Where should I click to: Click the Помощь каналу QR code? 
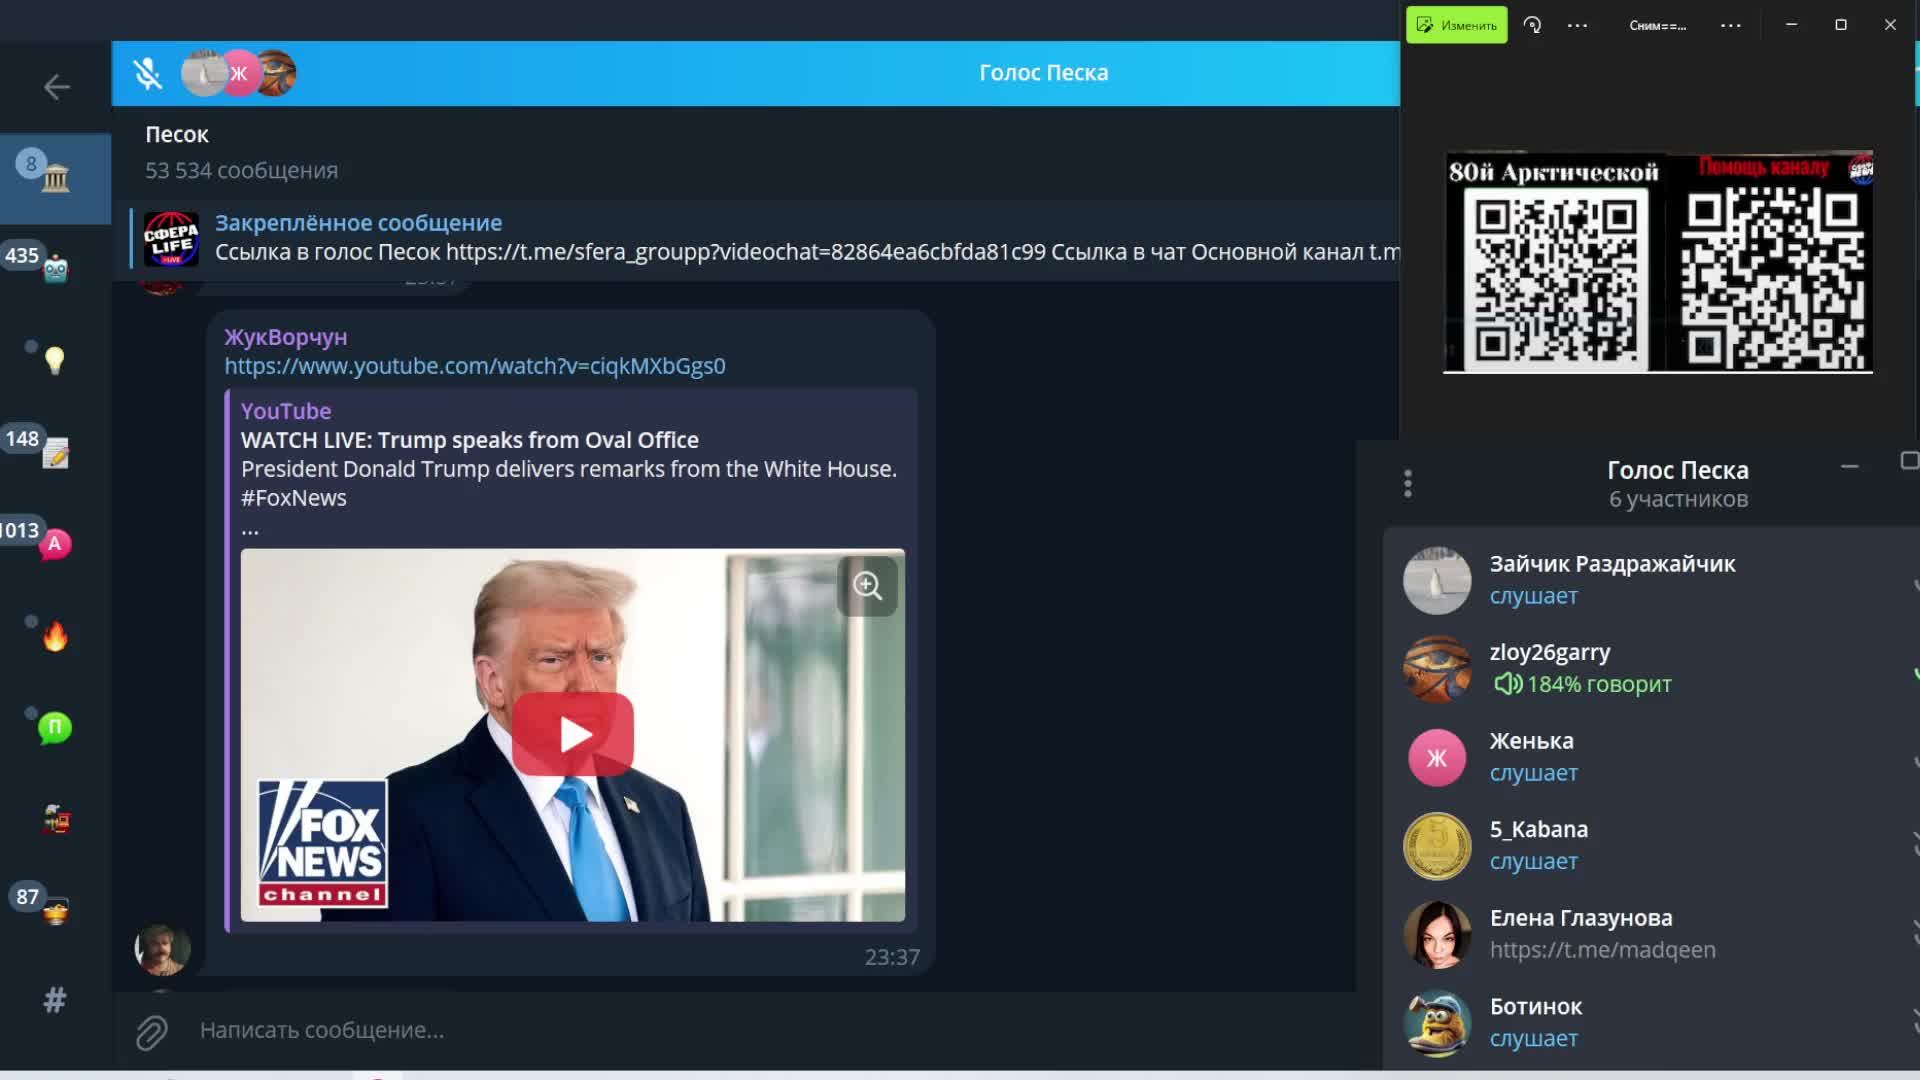coord(1772,280)
